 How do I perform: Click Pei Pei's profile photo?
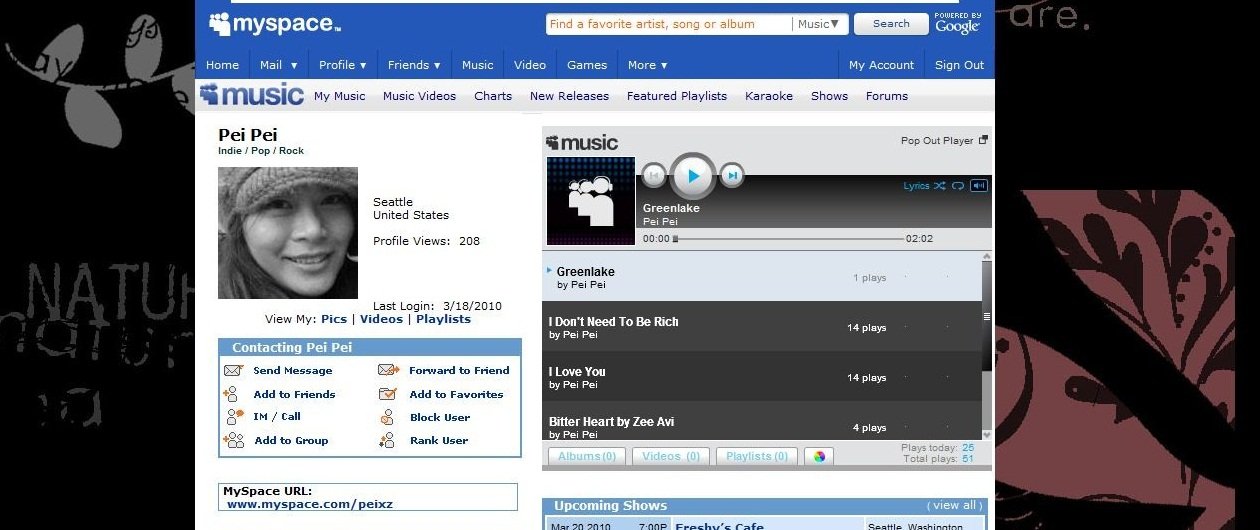[288, 233]
